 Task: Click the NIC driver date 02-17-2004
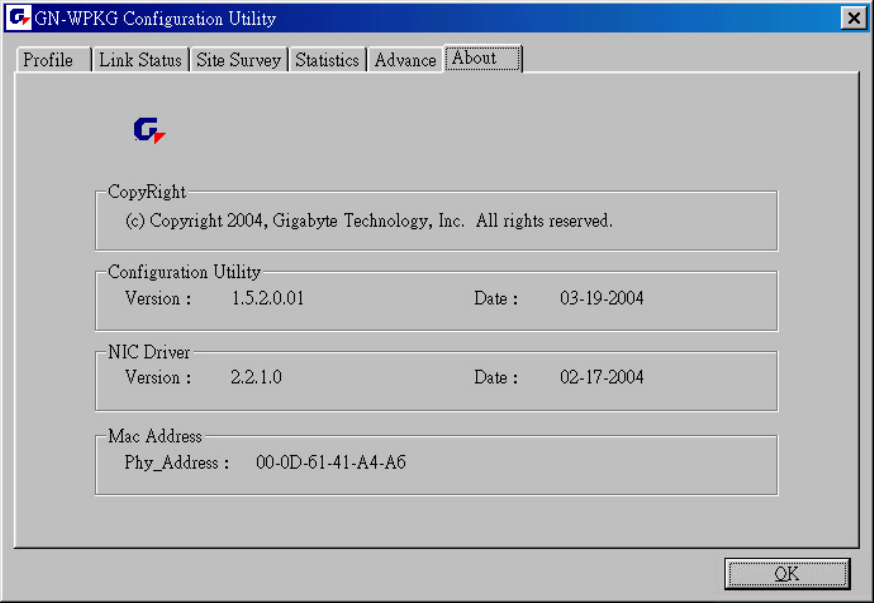[x=601, y=377]
